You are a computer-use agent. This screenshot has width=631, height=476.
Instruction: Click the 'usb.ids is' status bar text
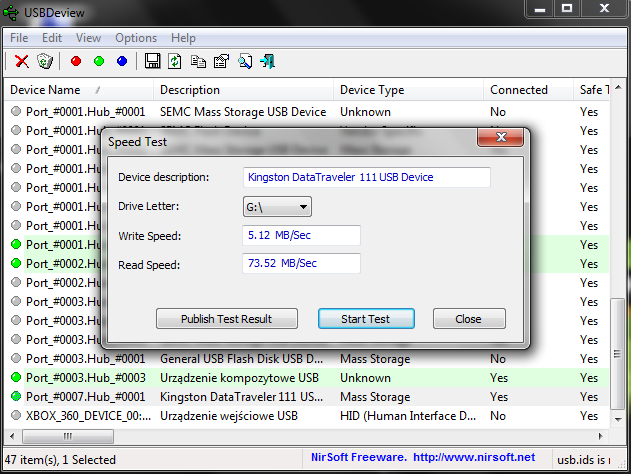584,460
